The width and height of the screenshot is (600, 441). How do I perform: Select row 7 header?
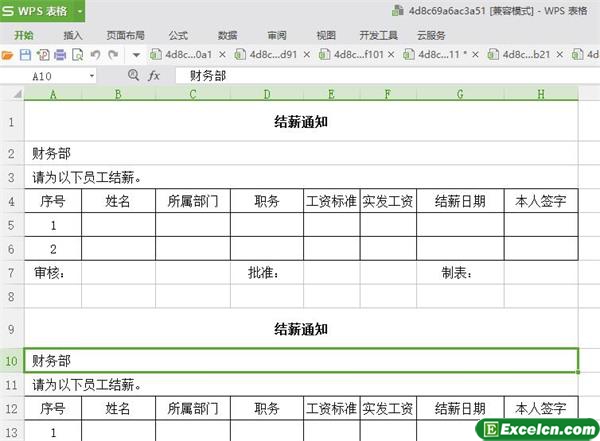[x=11, y=273]
